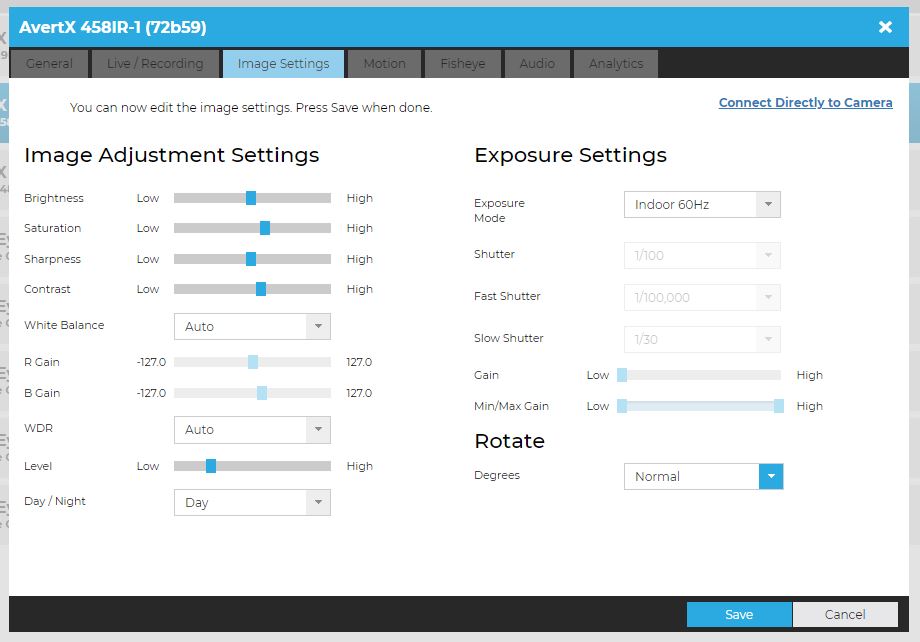Click the Sharpness slider handle
Image resolution: width=920 pixels, height=642 pixels.
[251, 259]
